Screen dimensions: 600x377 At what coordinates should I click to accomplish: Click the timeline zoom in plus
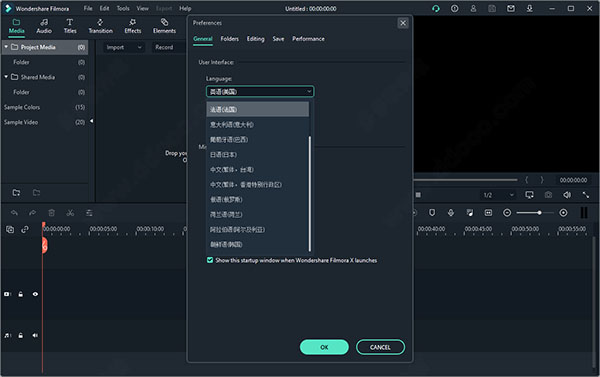563,212
